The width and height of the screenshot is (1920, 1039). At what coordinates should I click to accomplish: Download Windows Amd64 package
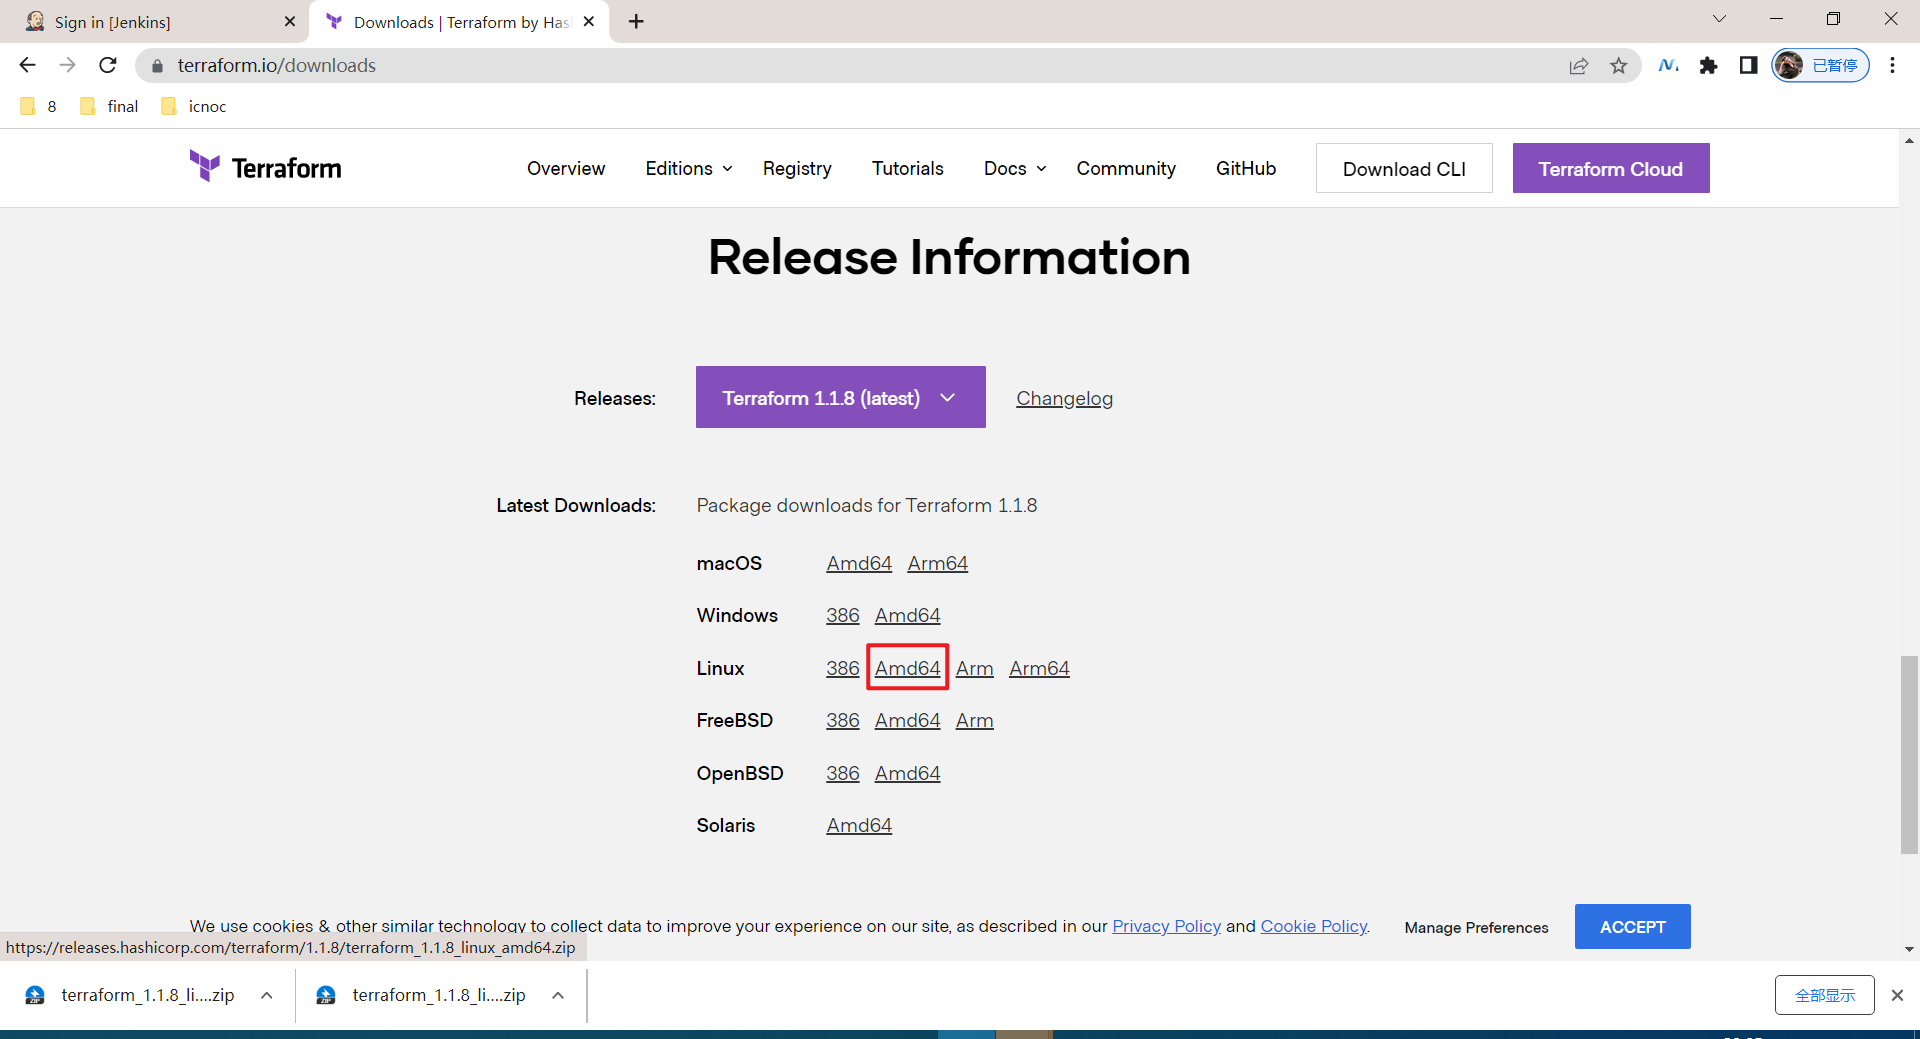click(x=908, y=615)
